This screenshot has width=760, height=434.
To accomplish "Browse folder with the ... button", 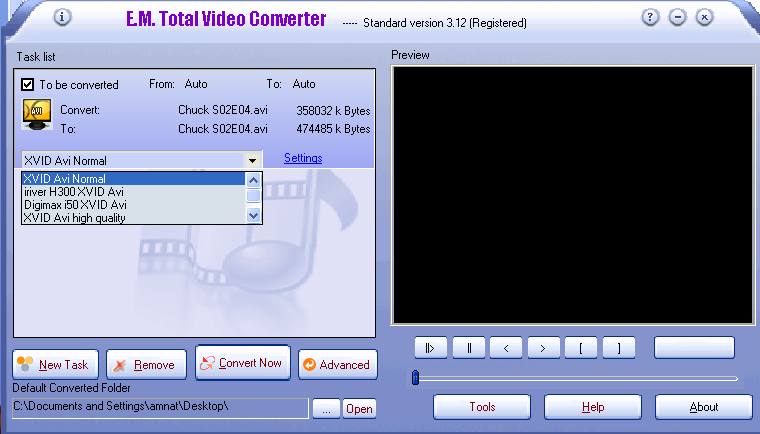I will 326,409.
